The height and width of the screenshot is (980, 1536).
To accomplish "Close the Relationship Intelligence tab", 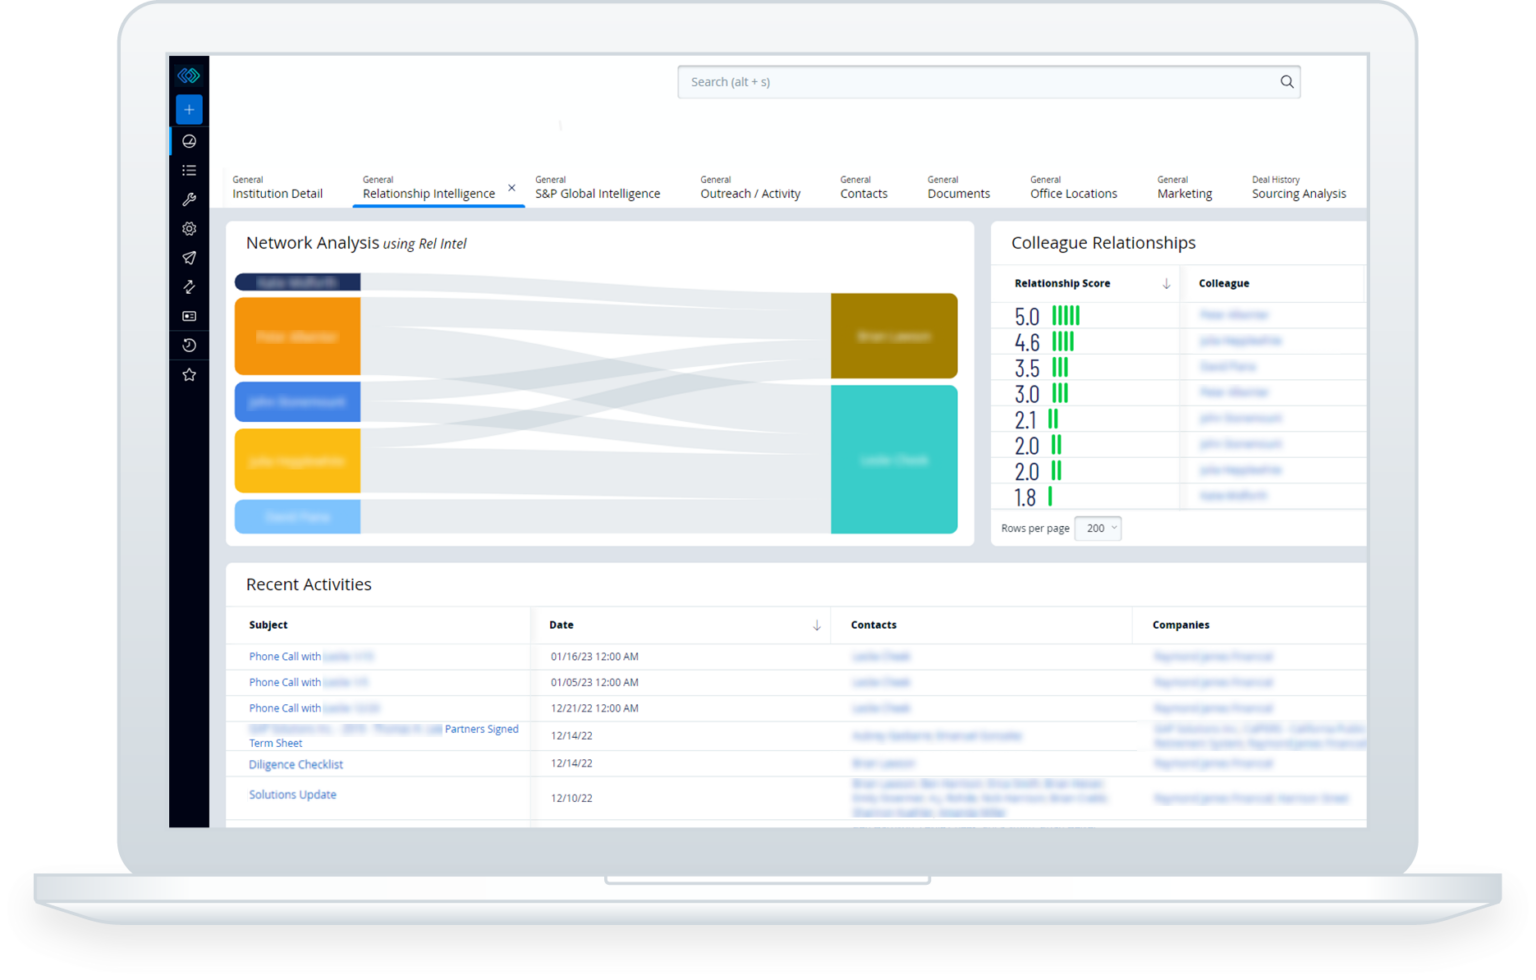I will click(x=512, y=188).
